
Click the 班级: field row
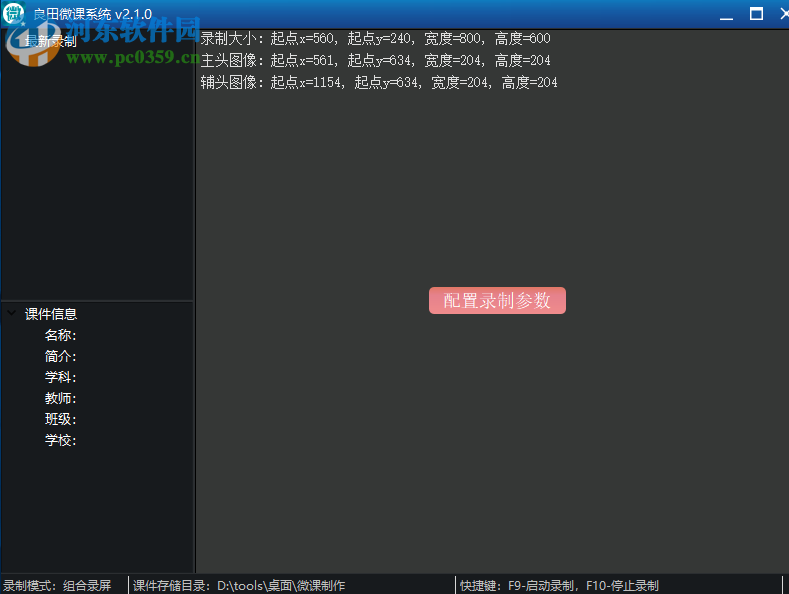coord(60,419)
